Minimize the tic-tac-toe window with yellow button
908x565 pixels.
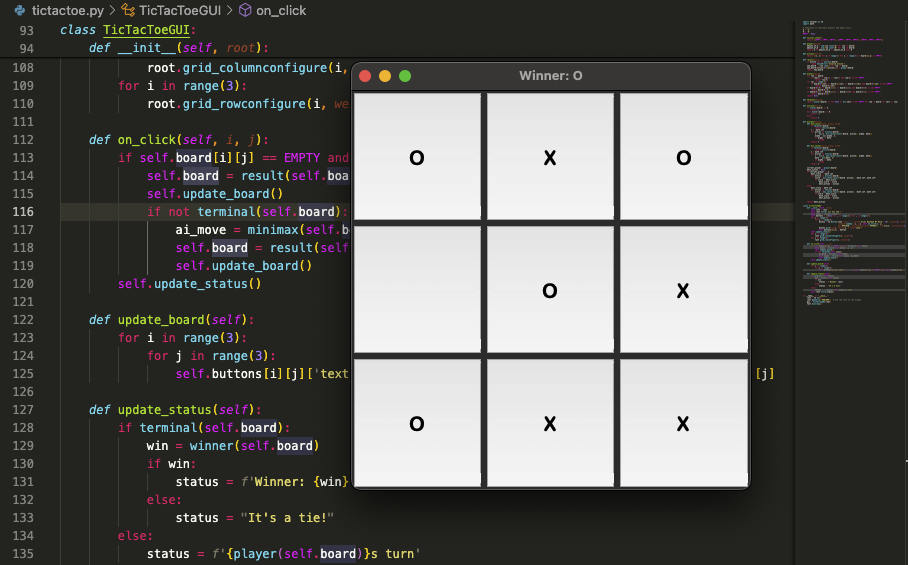coord(385,76)
